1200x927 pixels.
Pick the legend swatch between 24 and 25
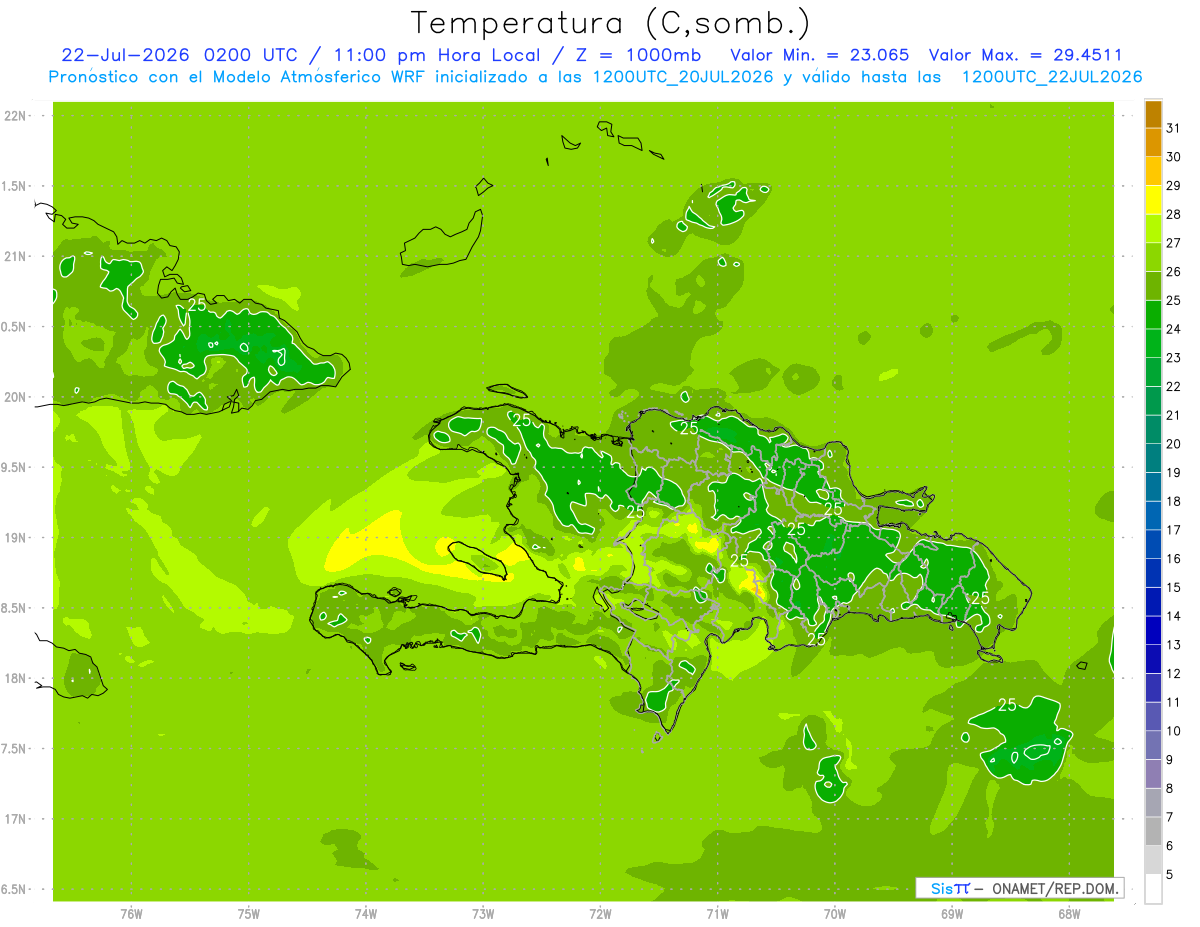[x=1153, y=315]
